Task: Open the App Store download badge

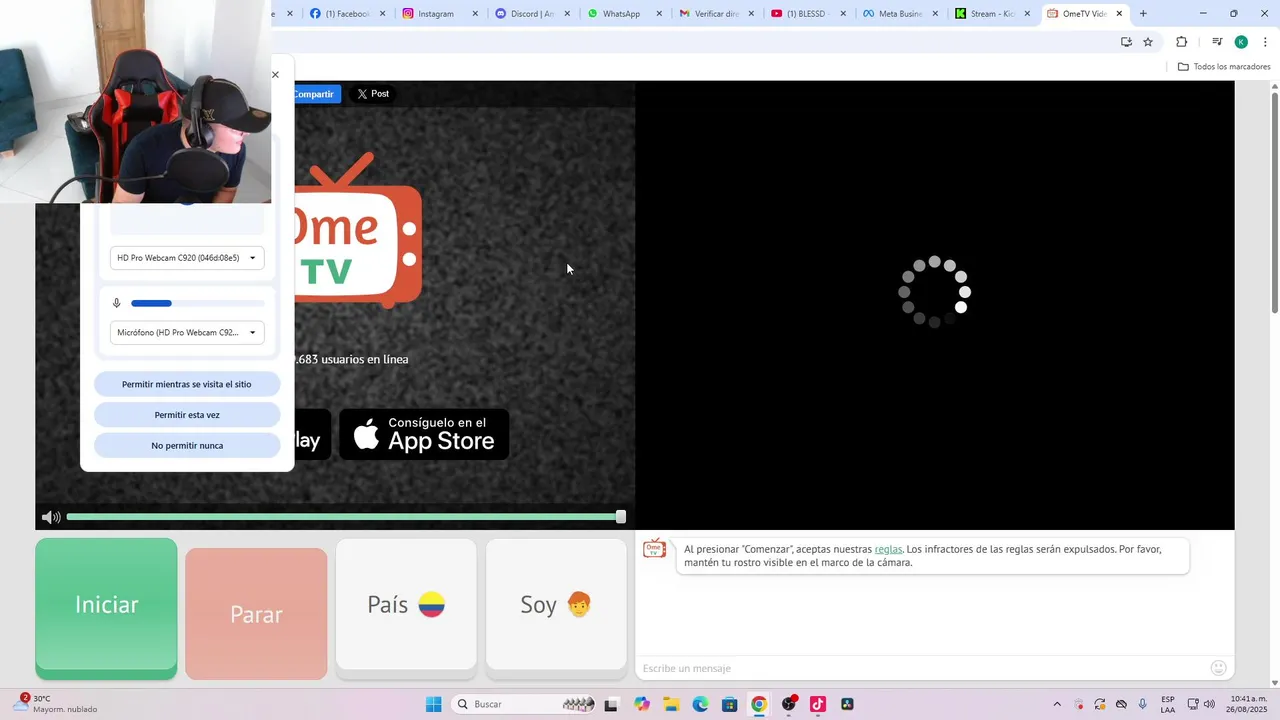Action: (x=424, y=434)
